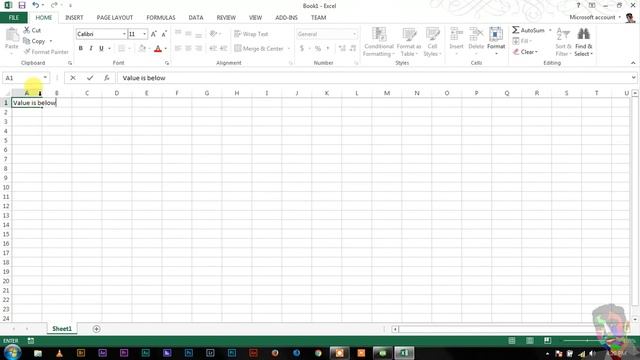640x360 pixels.
Task: Select column D header
Action: click(x=117, y=93)
